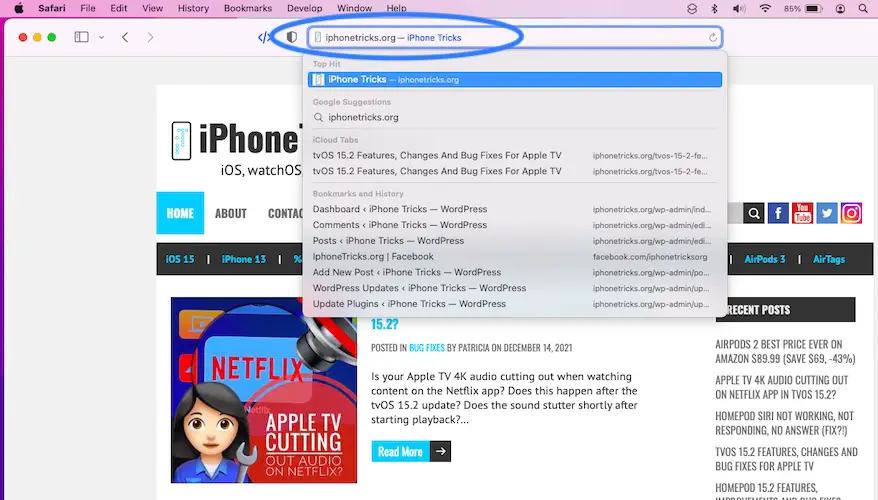Click the user account menu bar icon

(x=840, y=8)
